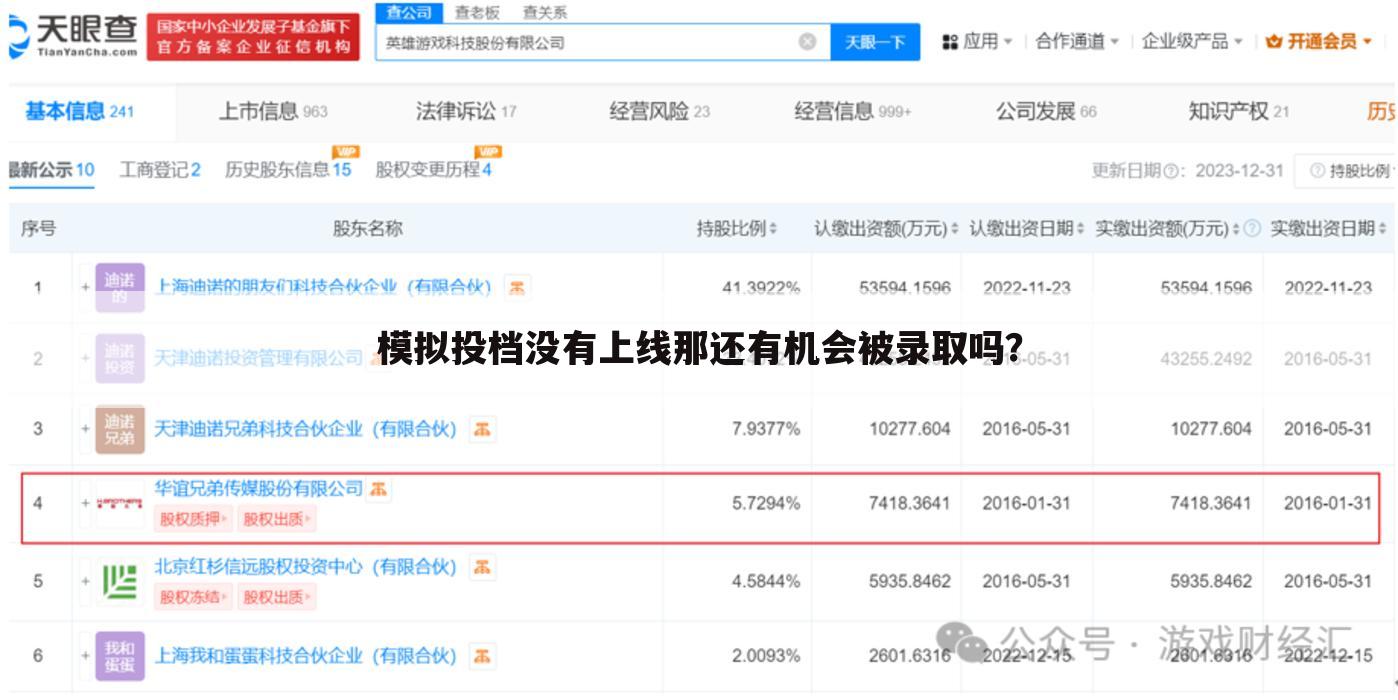The width and height of the screenshot is (1398, 700).
Task: Click the 股权出质 tag under 华谊兄弟
Action: click(277, 519)
